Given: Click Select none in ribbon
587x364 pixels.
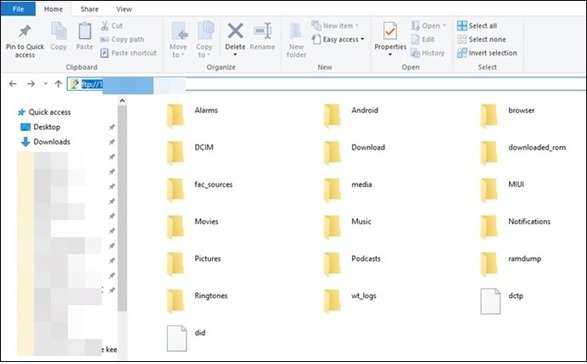Looking at the screenshot, I should click(481, 39).
